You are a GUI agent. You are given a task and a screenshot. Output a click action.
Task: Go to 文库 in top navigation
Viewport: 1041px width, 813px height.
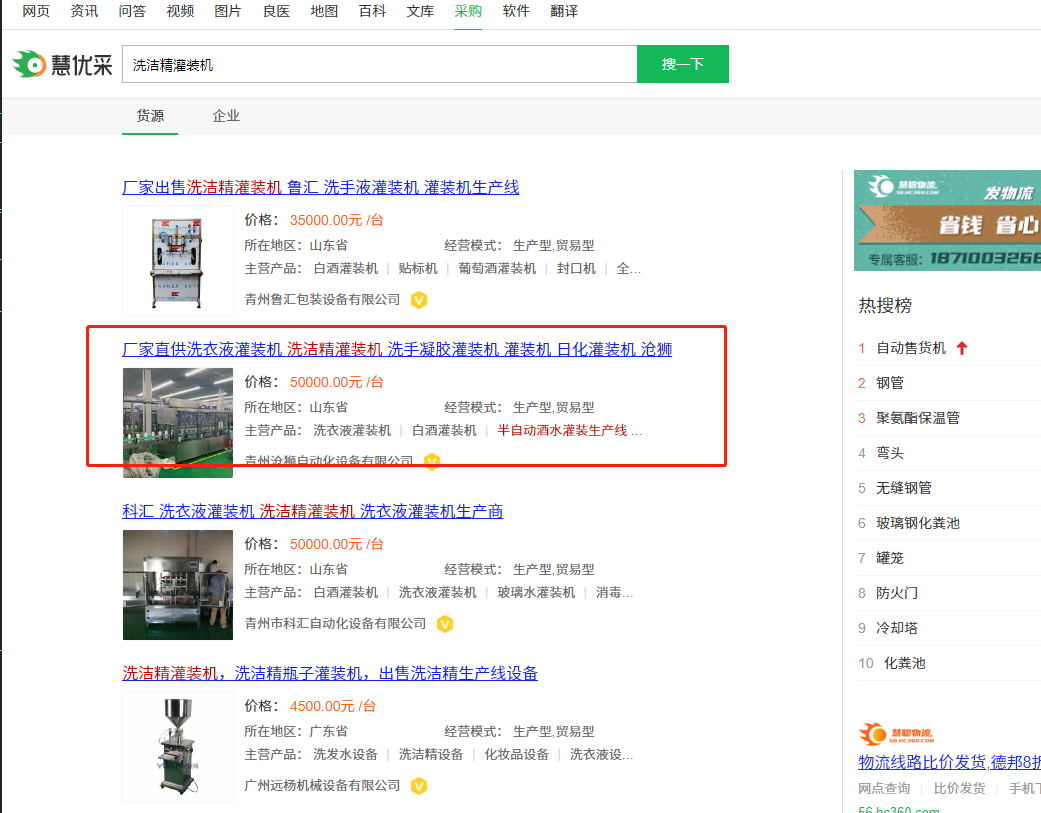pyautogui.click(x=420, y=11)
